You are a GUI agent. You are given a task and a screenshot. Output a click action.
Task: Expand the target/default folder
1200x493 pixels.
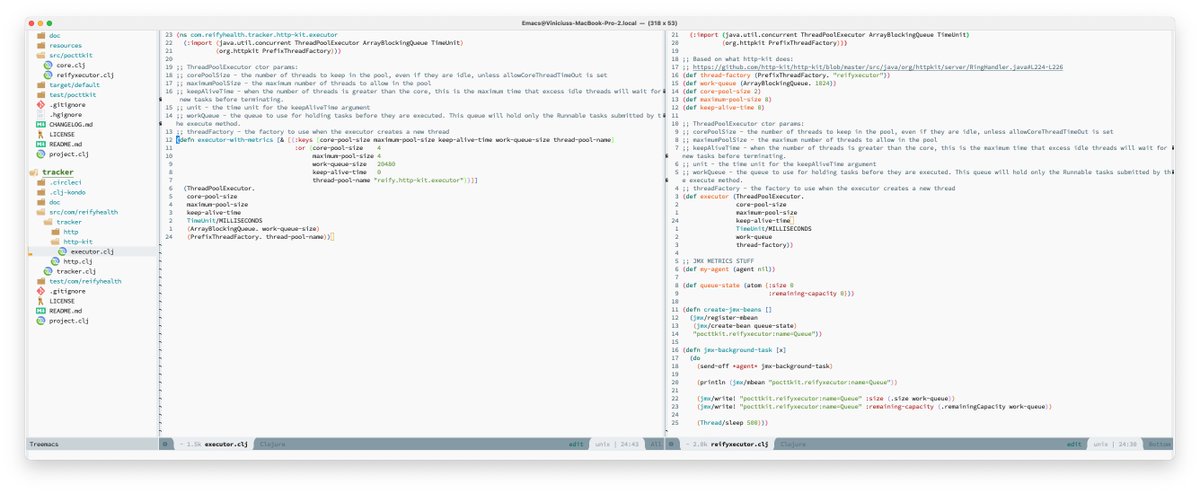pyautogui.click(x=74, y=85)
